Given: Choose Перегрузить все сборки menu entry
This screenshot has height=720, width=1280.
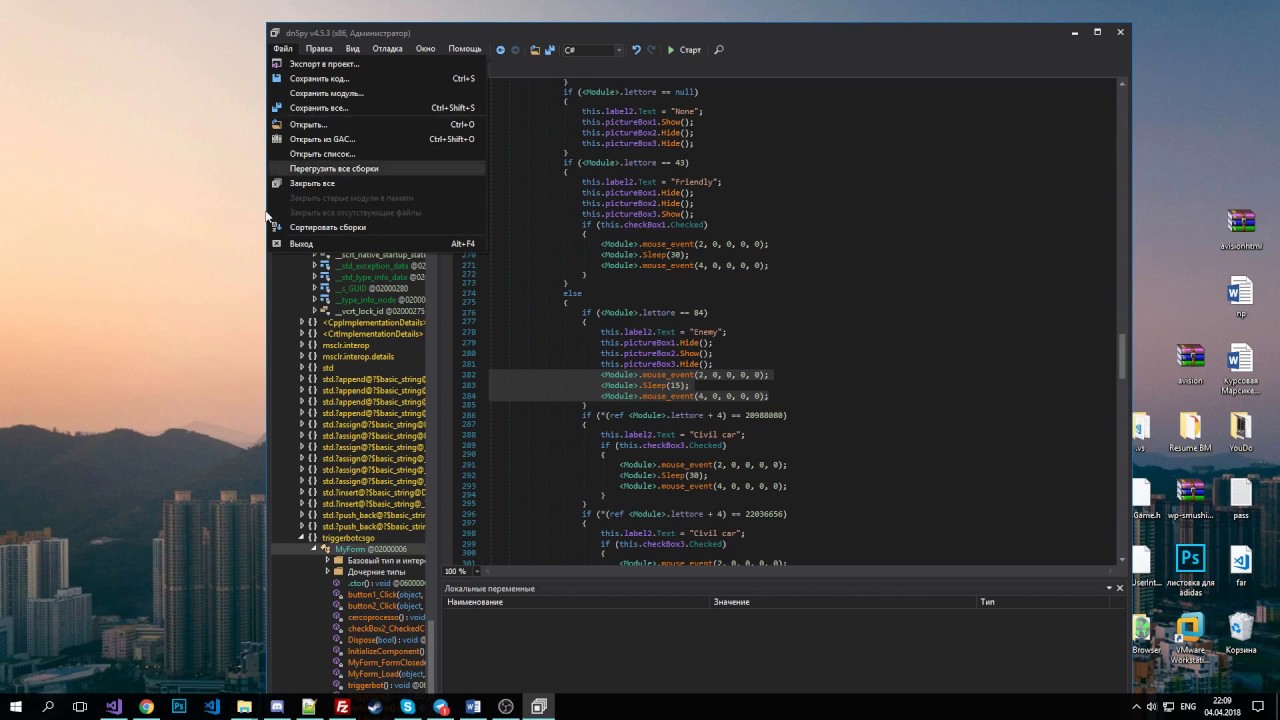Looking at the screenshot, I should [334, 169].
